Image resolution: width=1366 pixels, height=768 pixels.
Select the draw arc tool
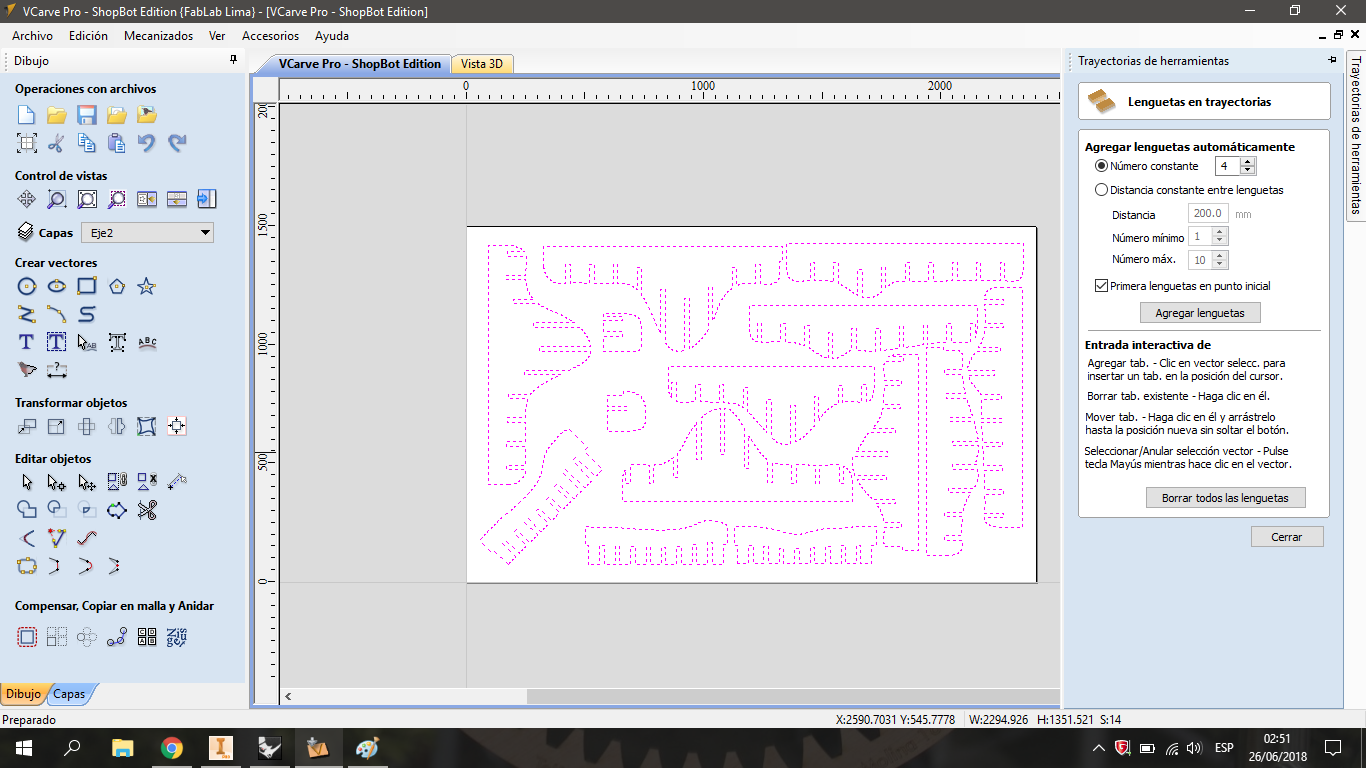pos(57,315)
